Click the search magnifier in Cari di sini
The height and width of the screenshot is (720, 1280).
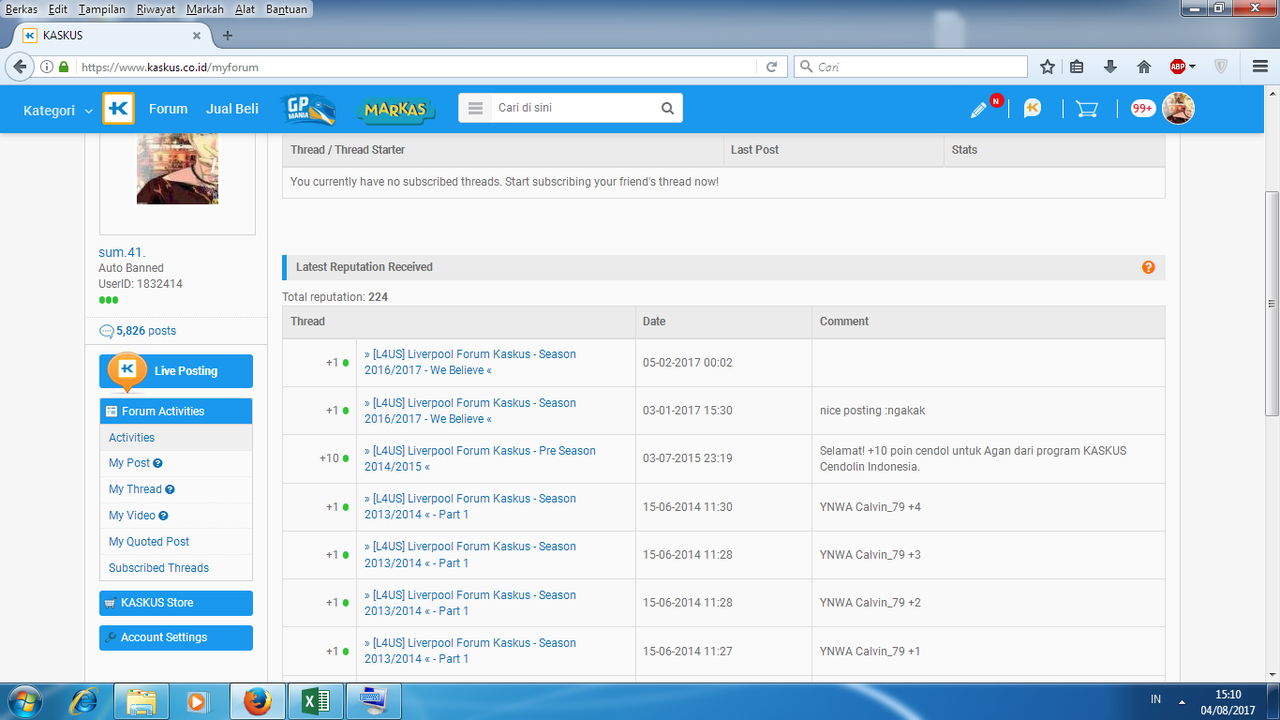[x=667, y=109]
